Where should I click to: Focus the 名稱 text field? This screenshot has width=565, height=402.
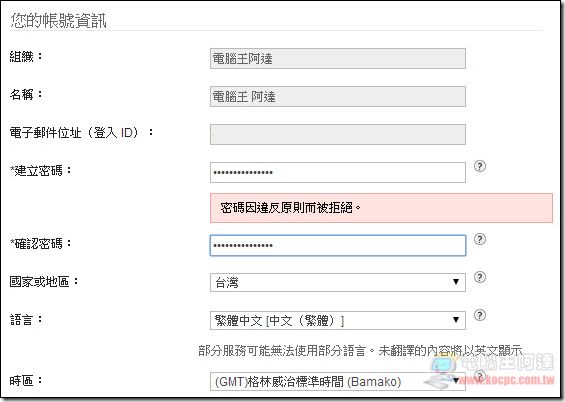[338, 97]
